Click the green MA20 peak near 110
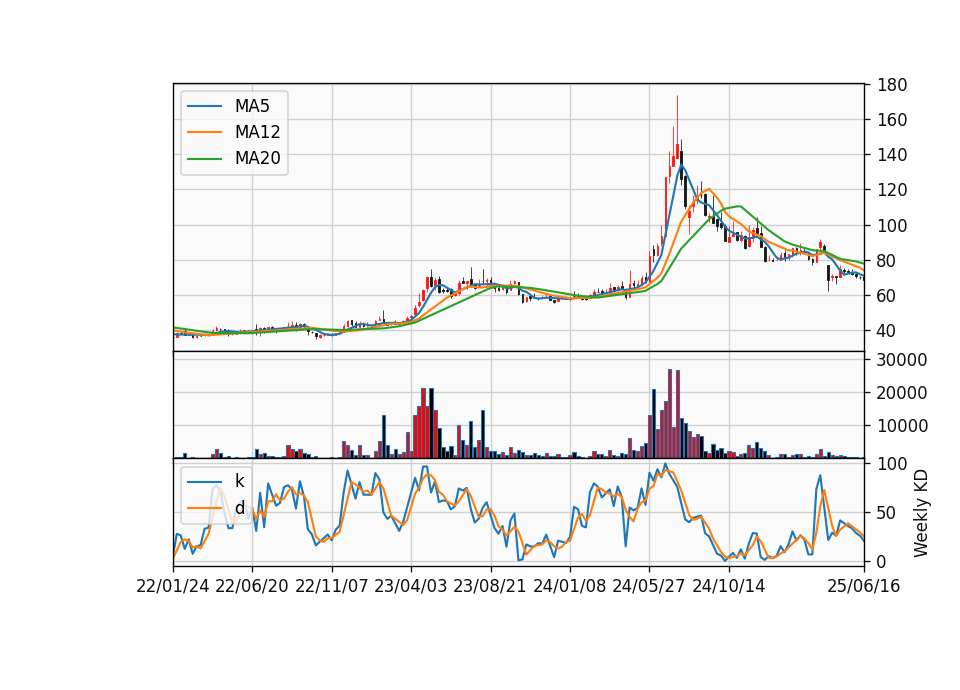The width and height of the screenshot is (960, 690). click(x=740, y=206)
